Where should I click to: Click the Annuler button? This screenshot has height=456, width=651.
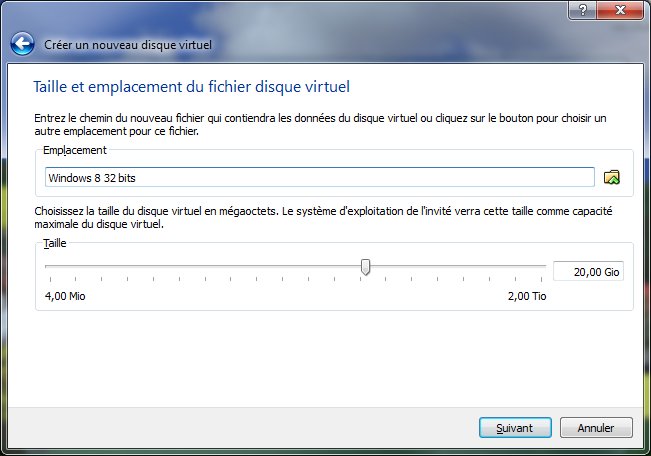[x=596, y=428]
